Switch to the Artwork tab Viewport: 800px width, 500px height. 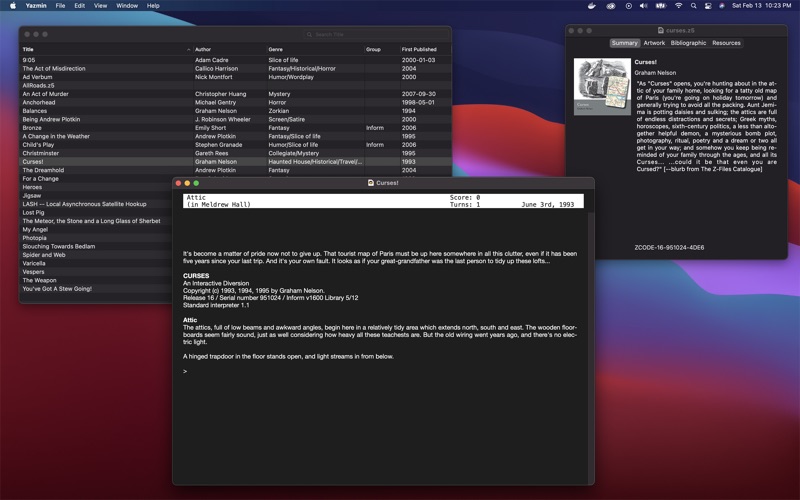pos(654,43)
